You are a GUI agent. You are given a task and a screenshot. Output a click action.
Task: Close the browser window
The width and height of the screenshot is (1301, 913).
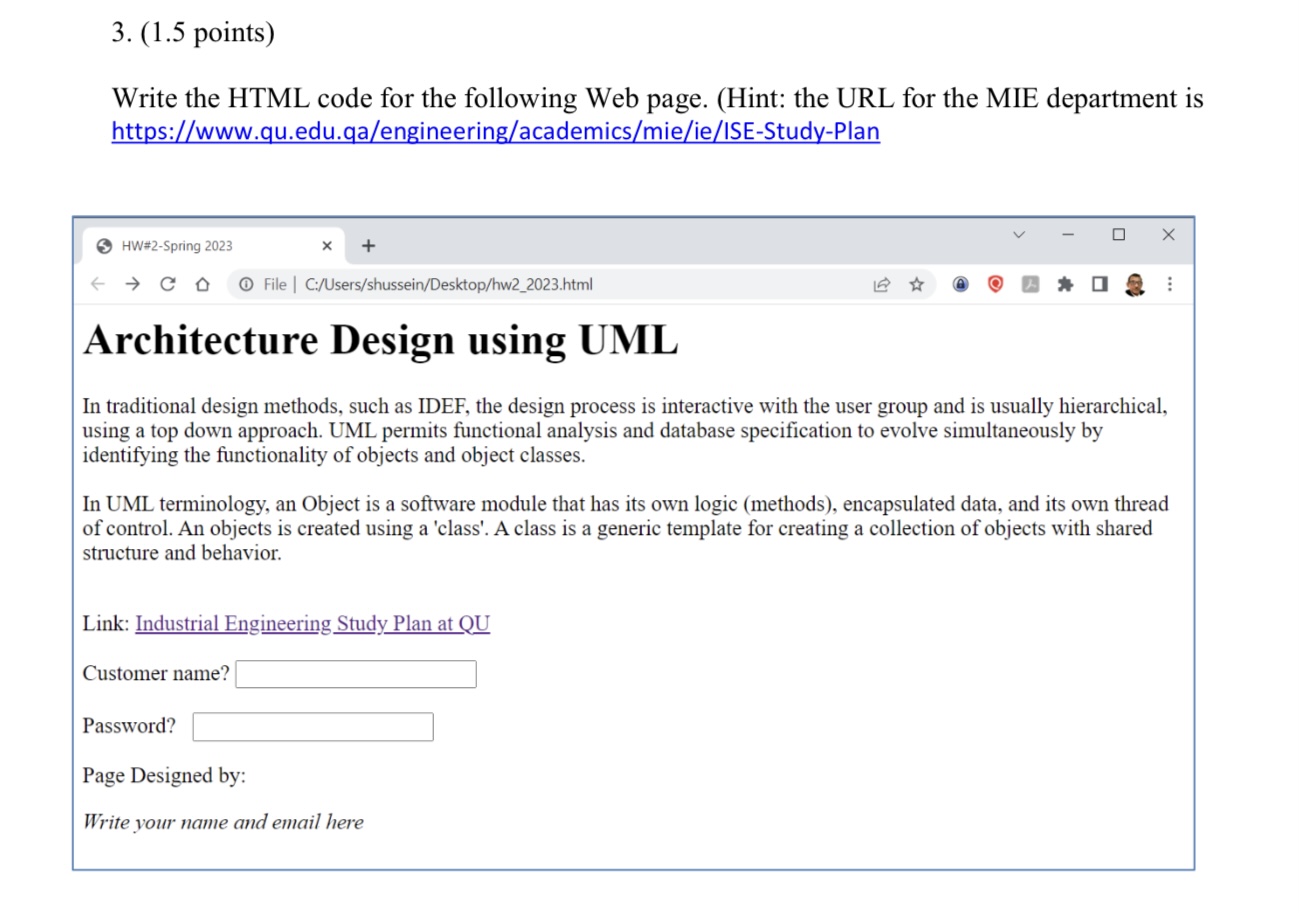[1168, 235]
